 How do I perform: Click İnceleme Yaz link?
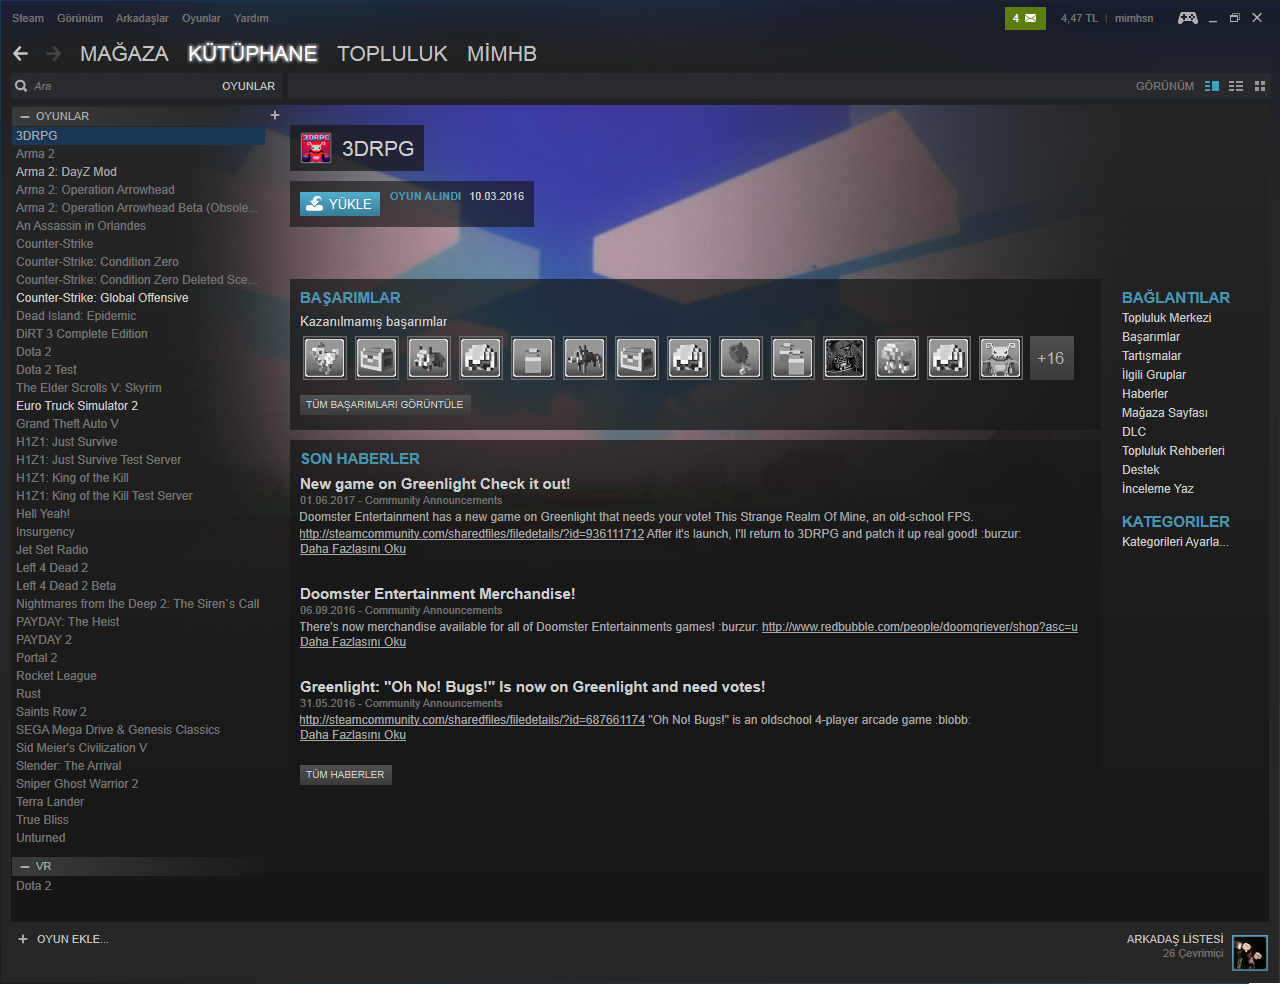click(1158, 489)
